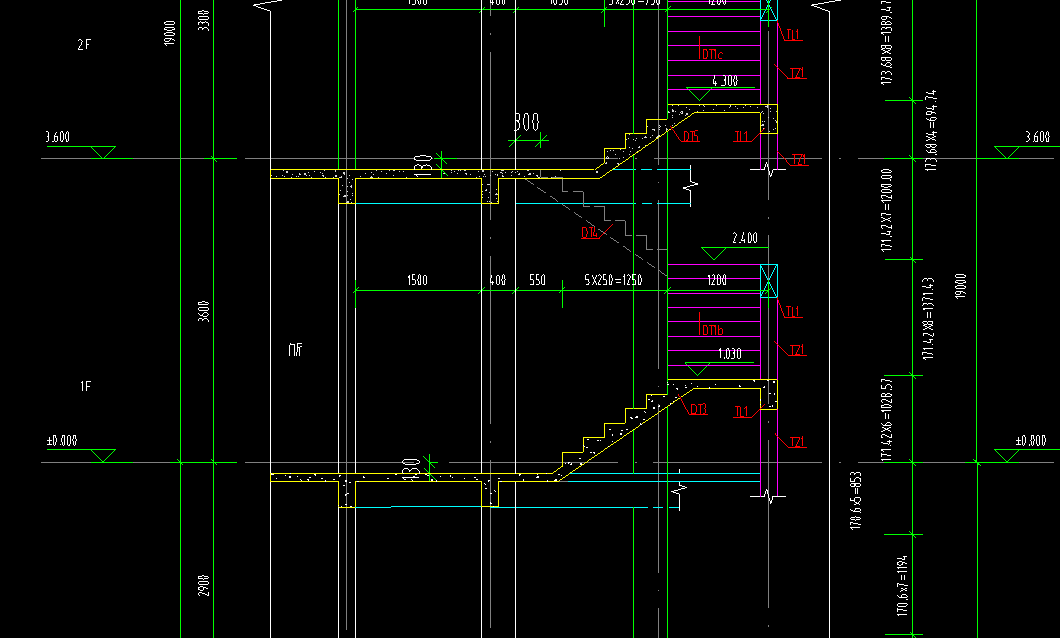Click the "3300" vertical dimension text
The width and height of the screenshot is (1060, 638).
[x=203, y=20]
